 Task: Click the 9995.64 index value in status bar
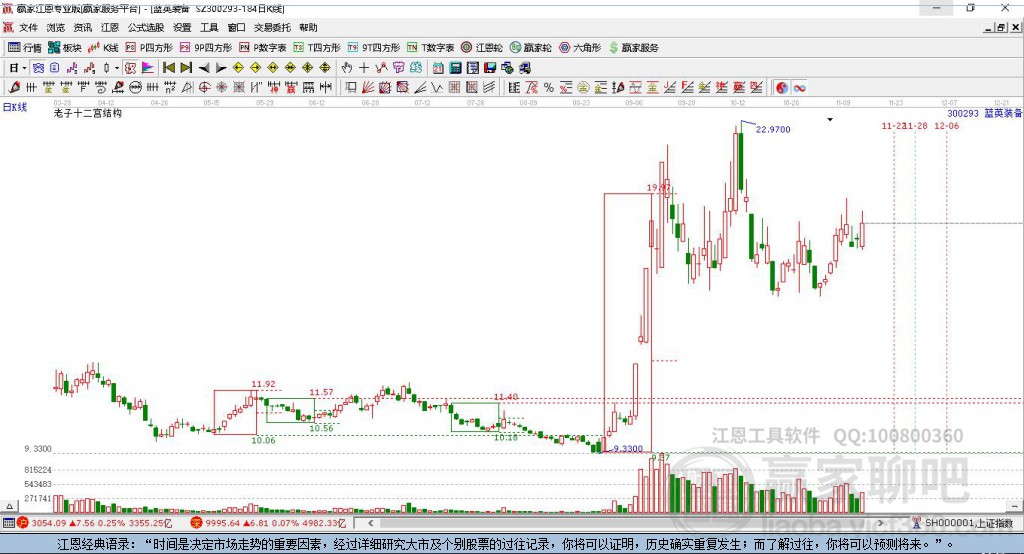223,523
